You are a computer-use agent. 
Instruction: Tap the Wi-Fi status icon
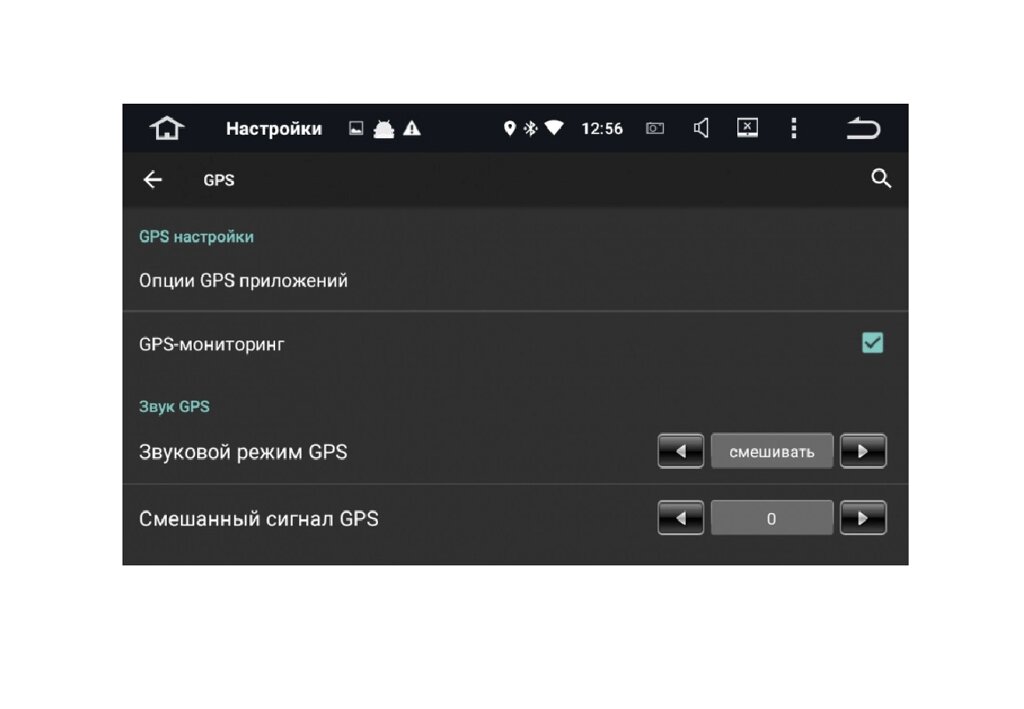[554, 128]
